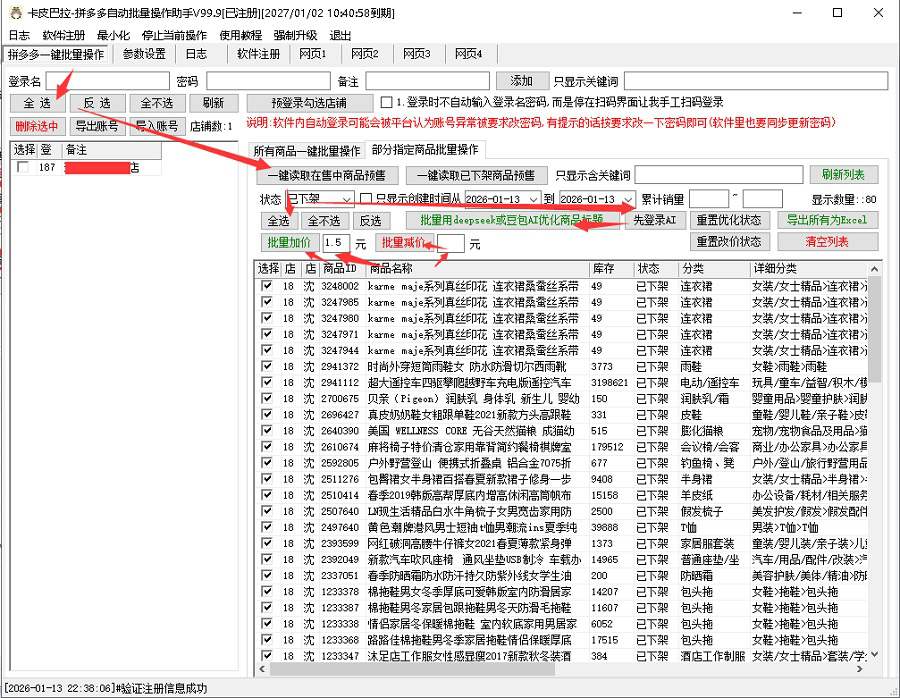
Task: Uncheck the product 3248002 row checkbox
Action: click(267, 286)
